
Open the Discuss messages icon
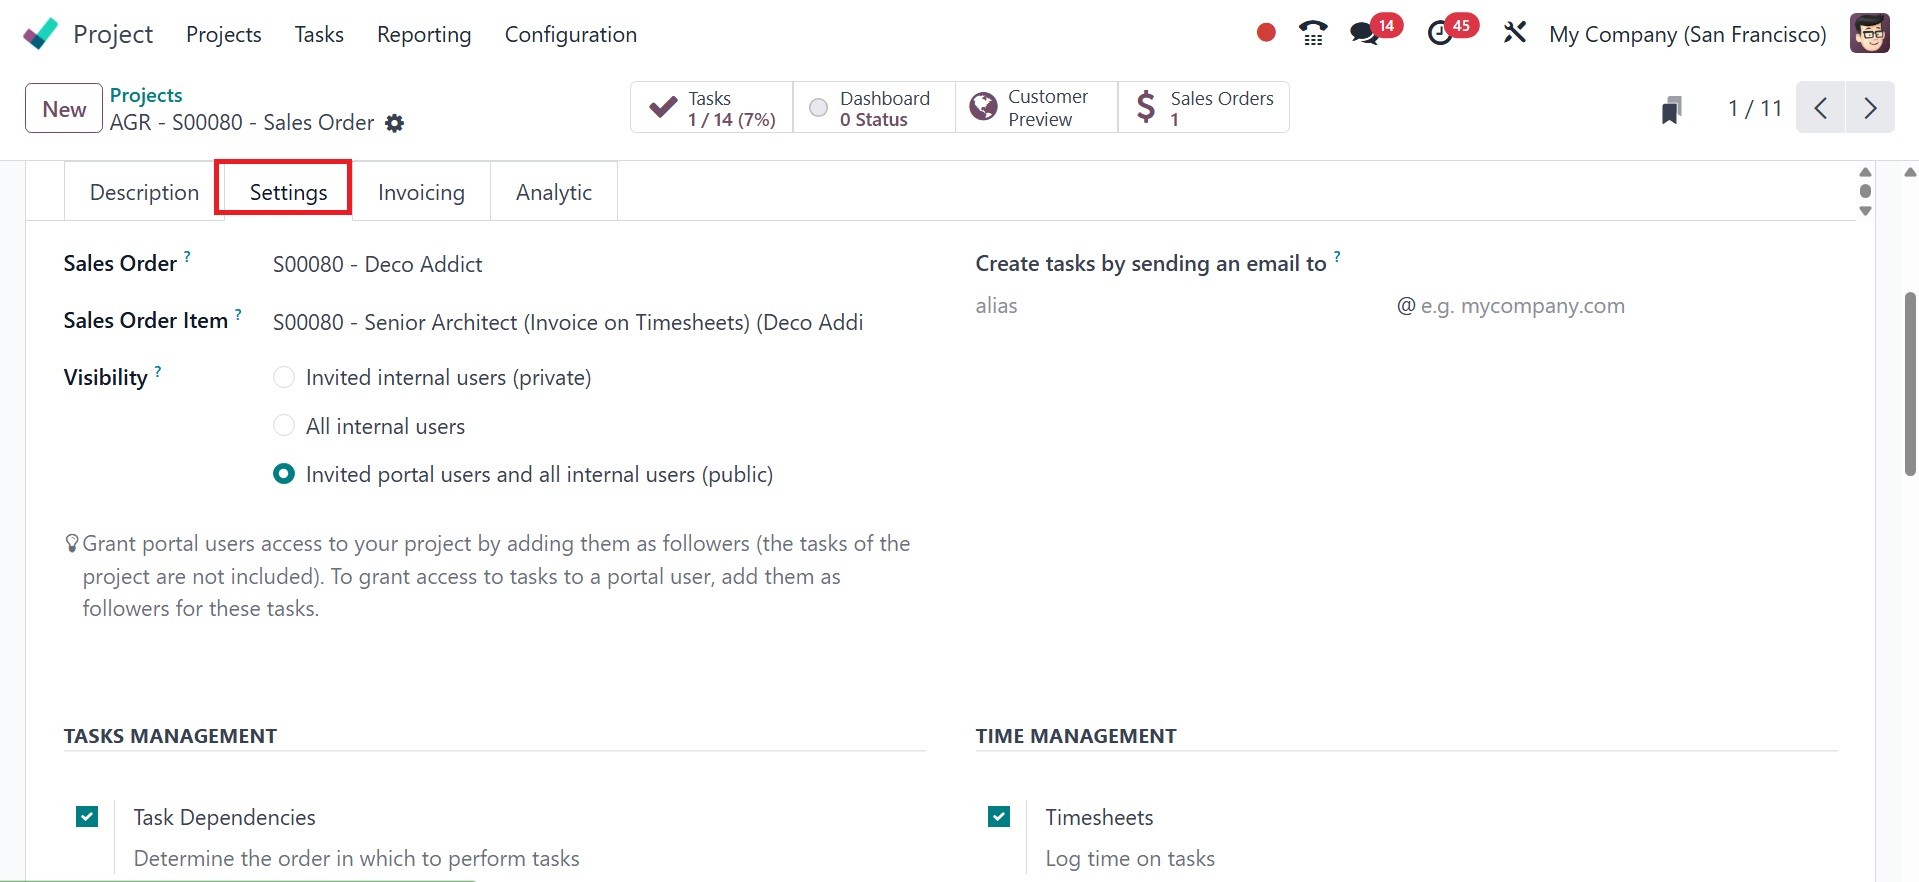pyautogui.click(x=1364, y=34)
